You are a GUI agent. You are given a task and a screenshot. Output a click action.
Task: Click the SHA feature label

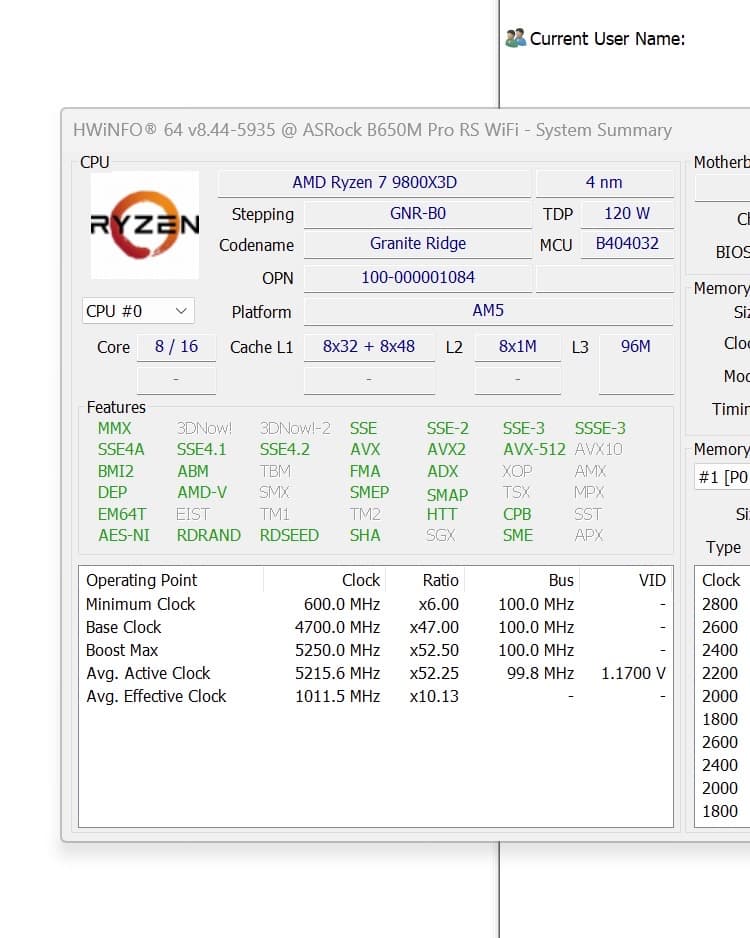click(x=365, y=535)
